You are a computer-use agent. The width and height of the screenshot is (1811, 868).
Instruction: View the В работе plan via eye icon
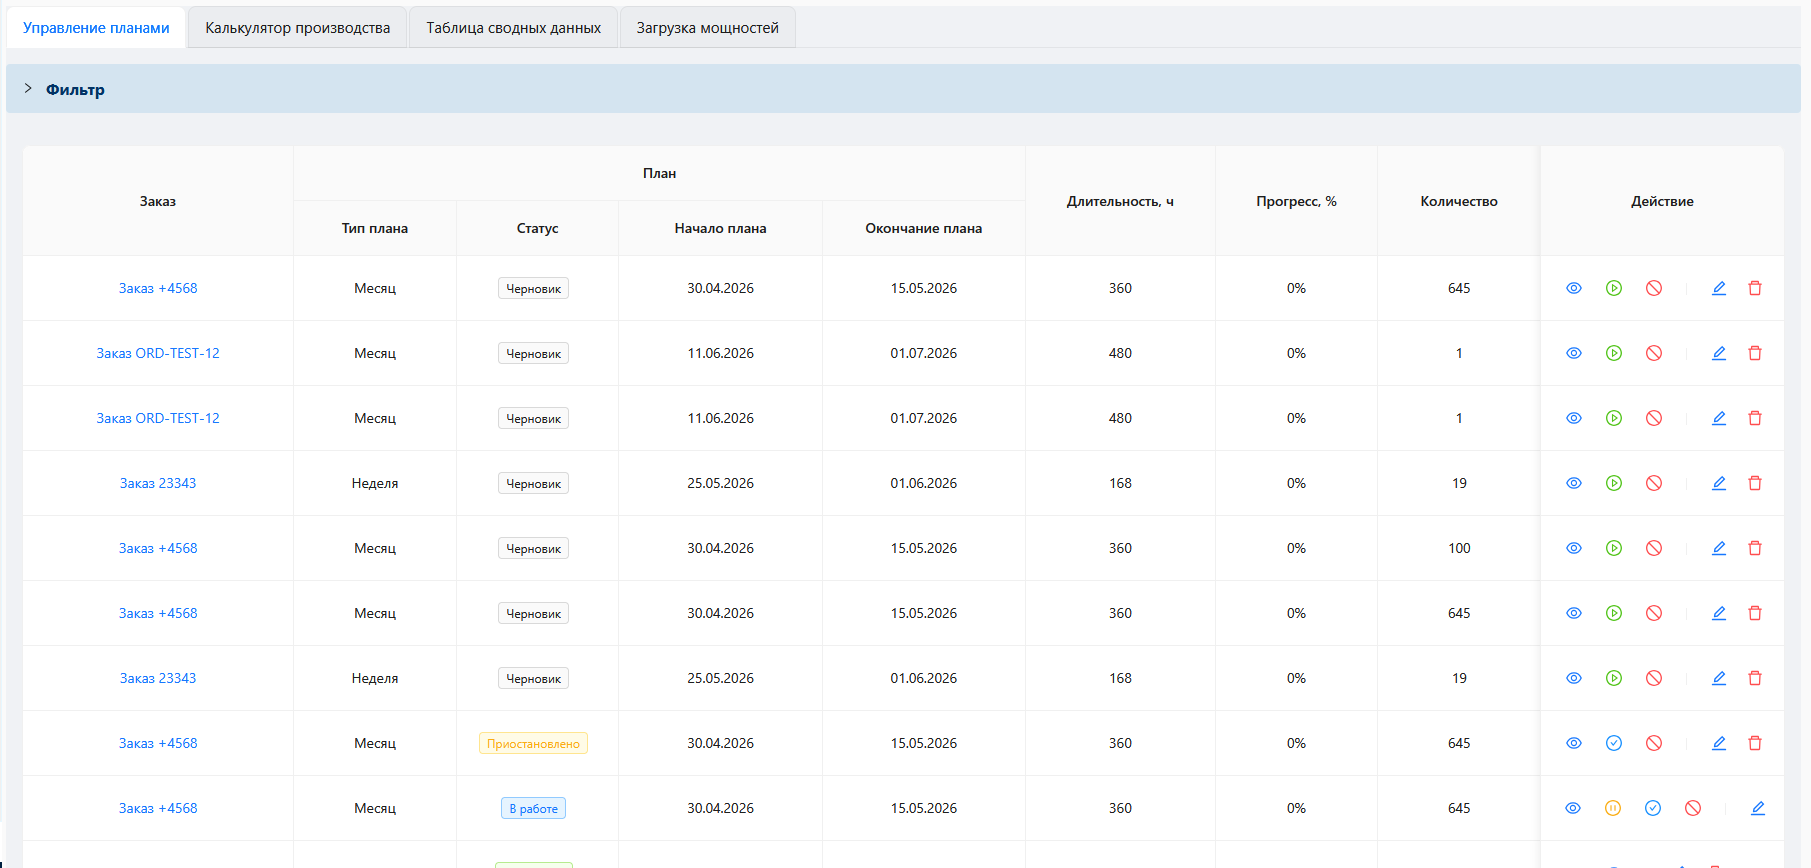pyautogui.click(x=1573, y=808)
